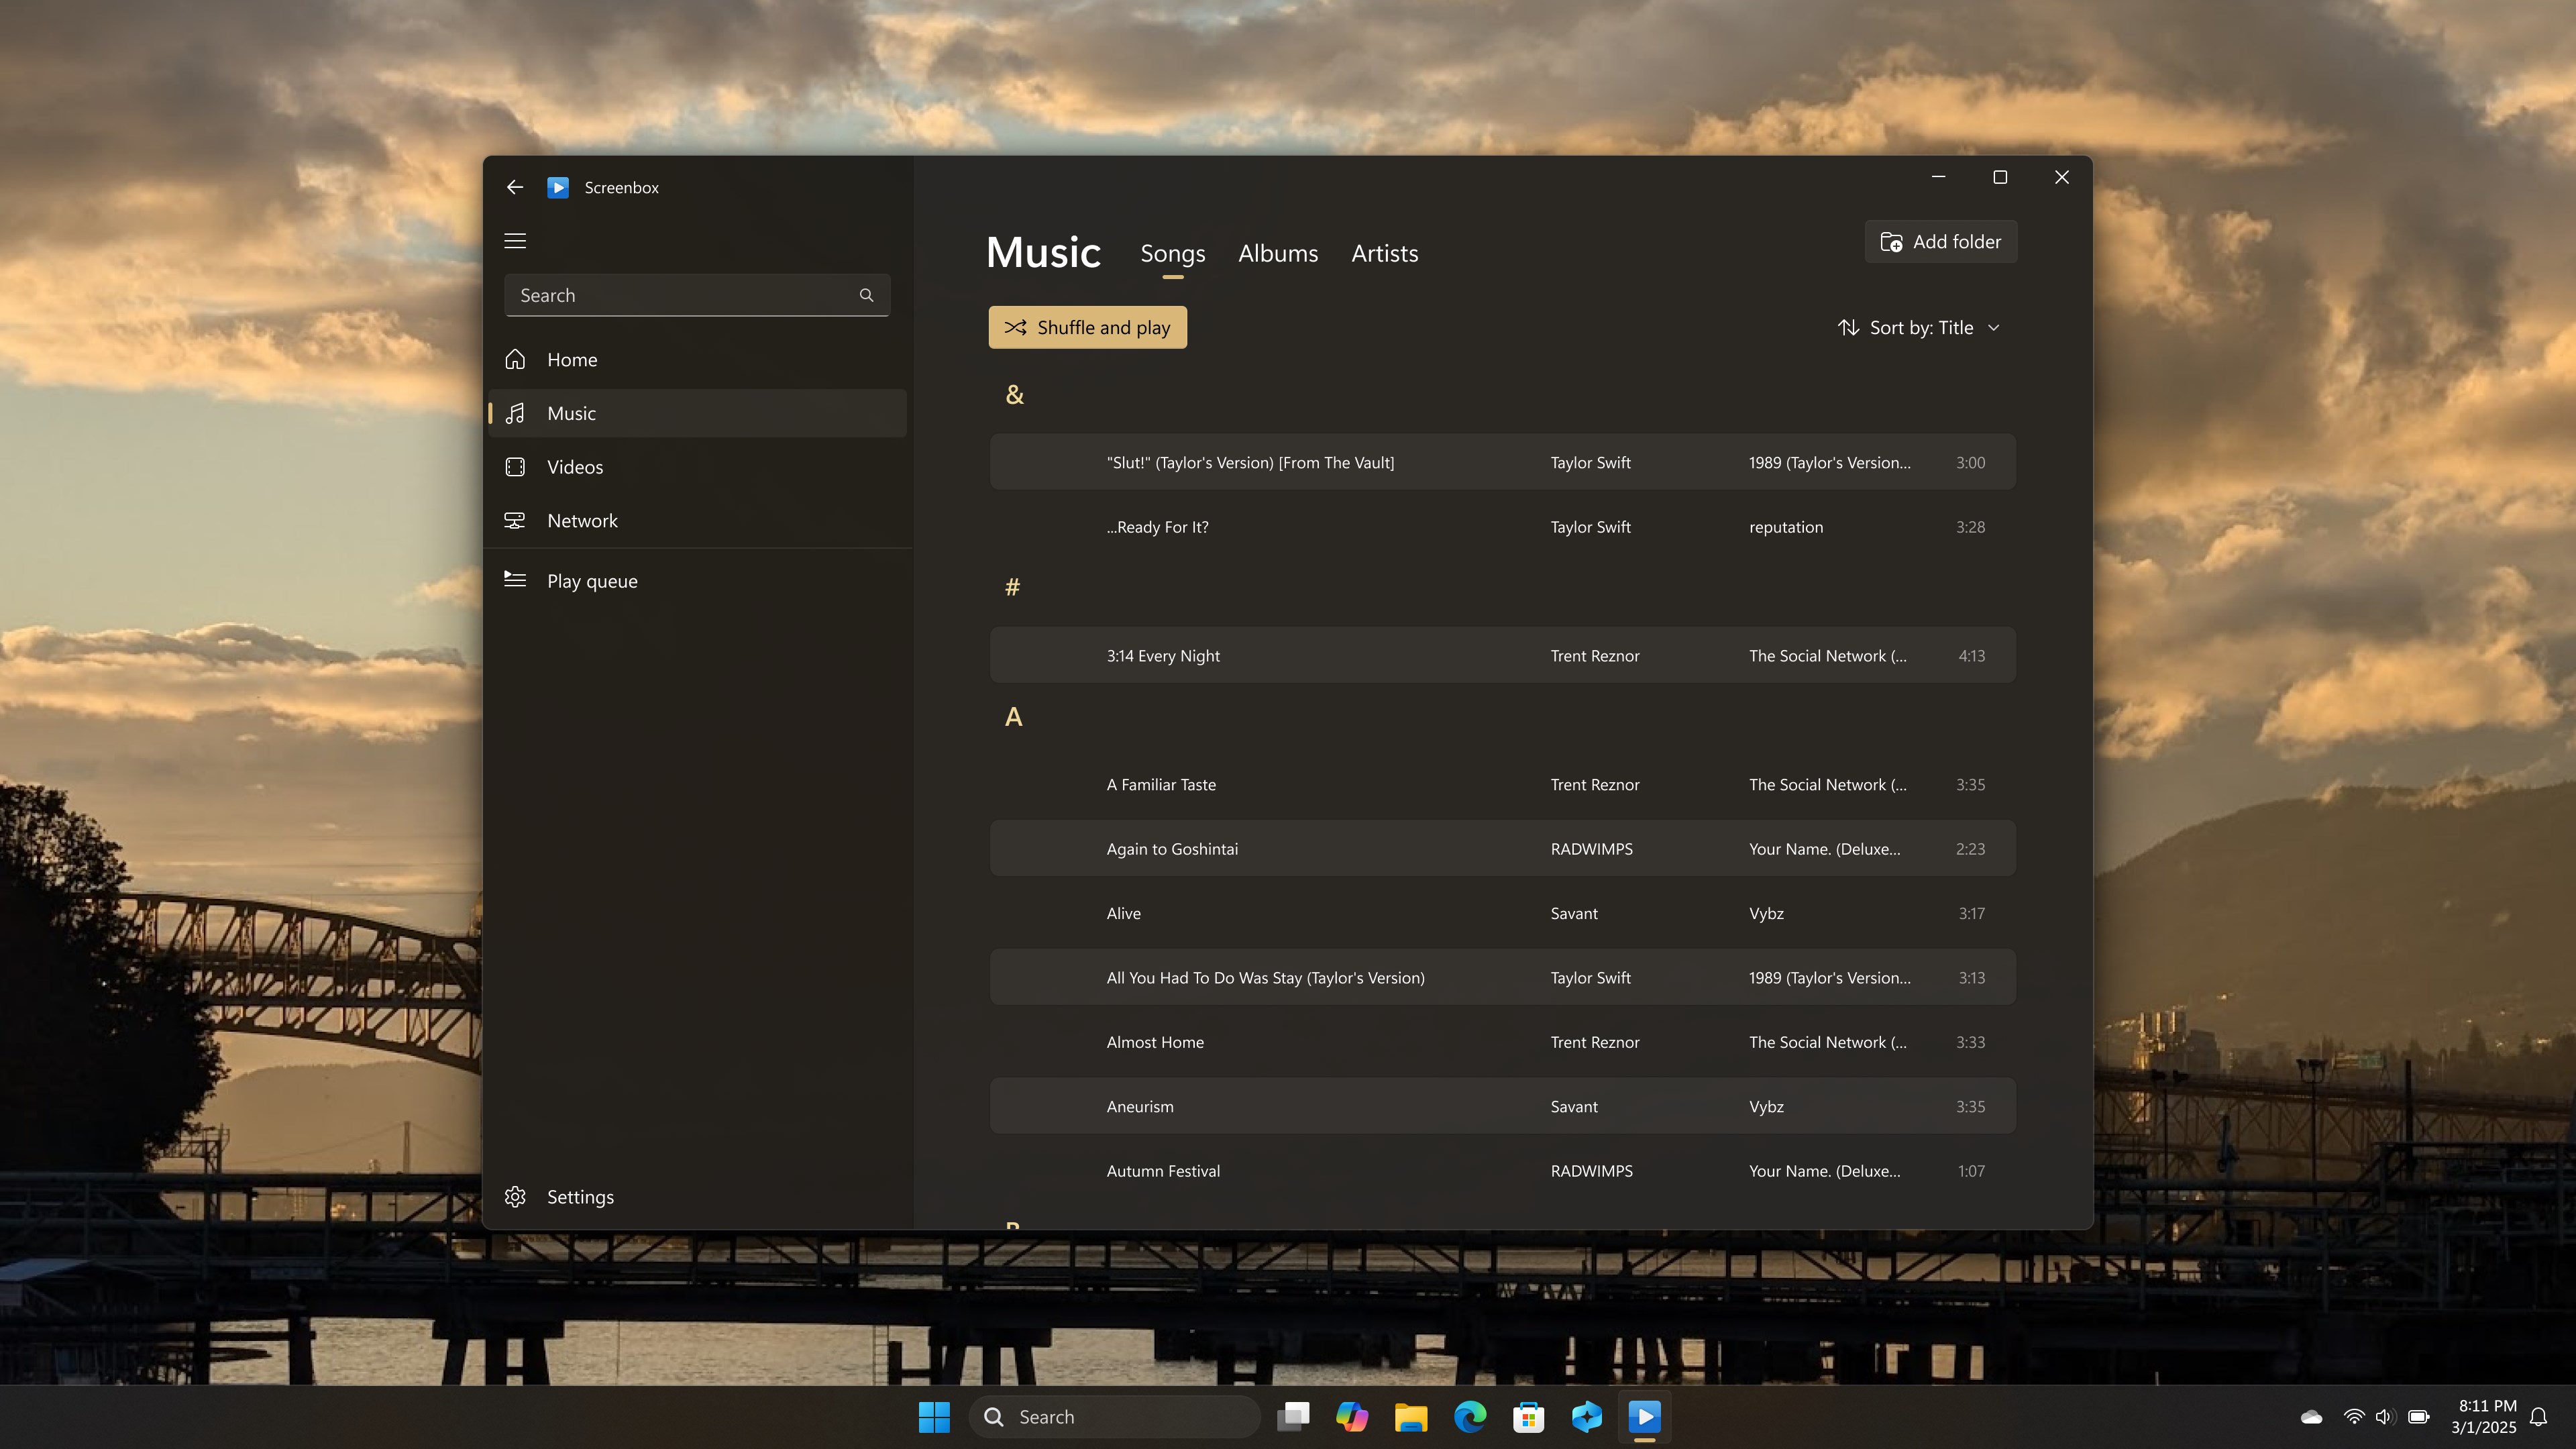Click the back arrow in Screenbox
This screenshot has height=1449, width=2576.
tap(514, 187)
